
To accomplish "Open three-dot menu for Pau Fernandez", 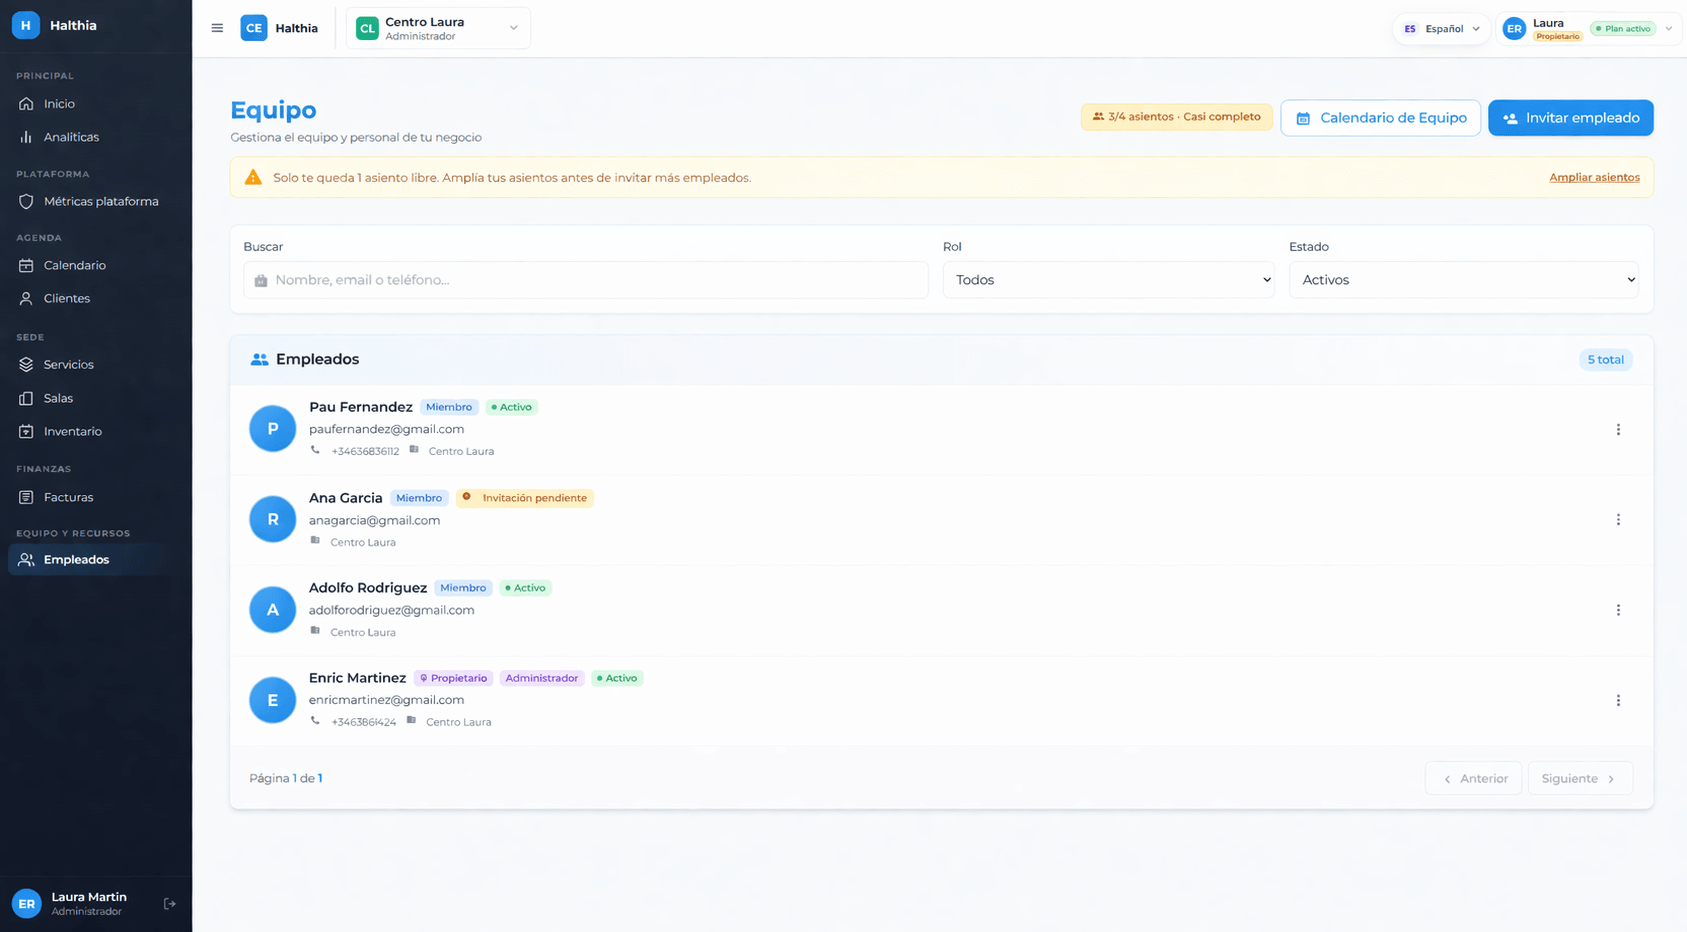I will (1618, 430).
